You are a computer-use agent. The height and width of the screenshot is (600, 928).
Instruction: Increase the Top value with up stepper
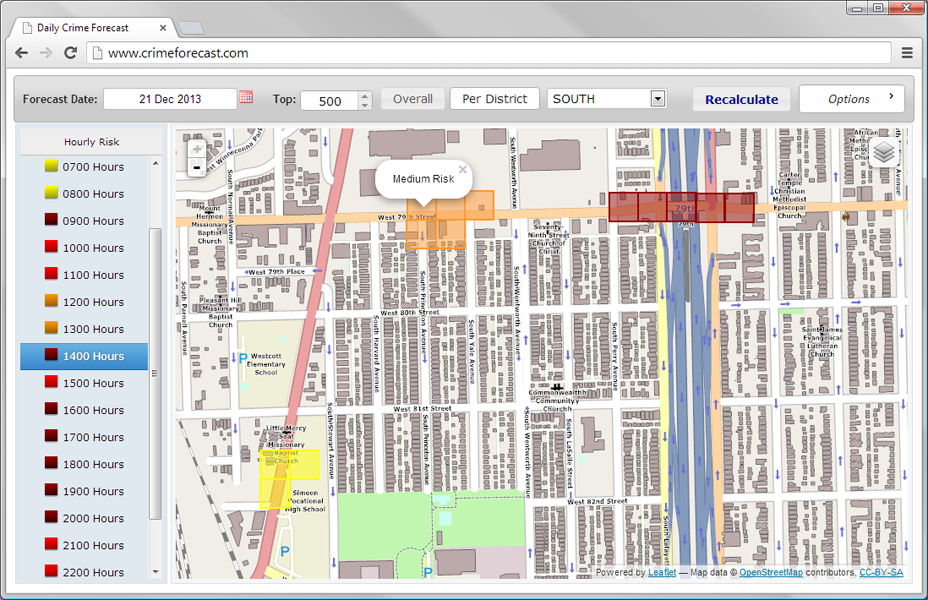point(364,95)
